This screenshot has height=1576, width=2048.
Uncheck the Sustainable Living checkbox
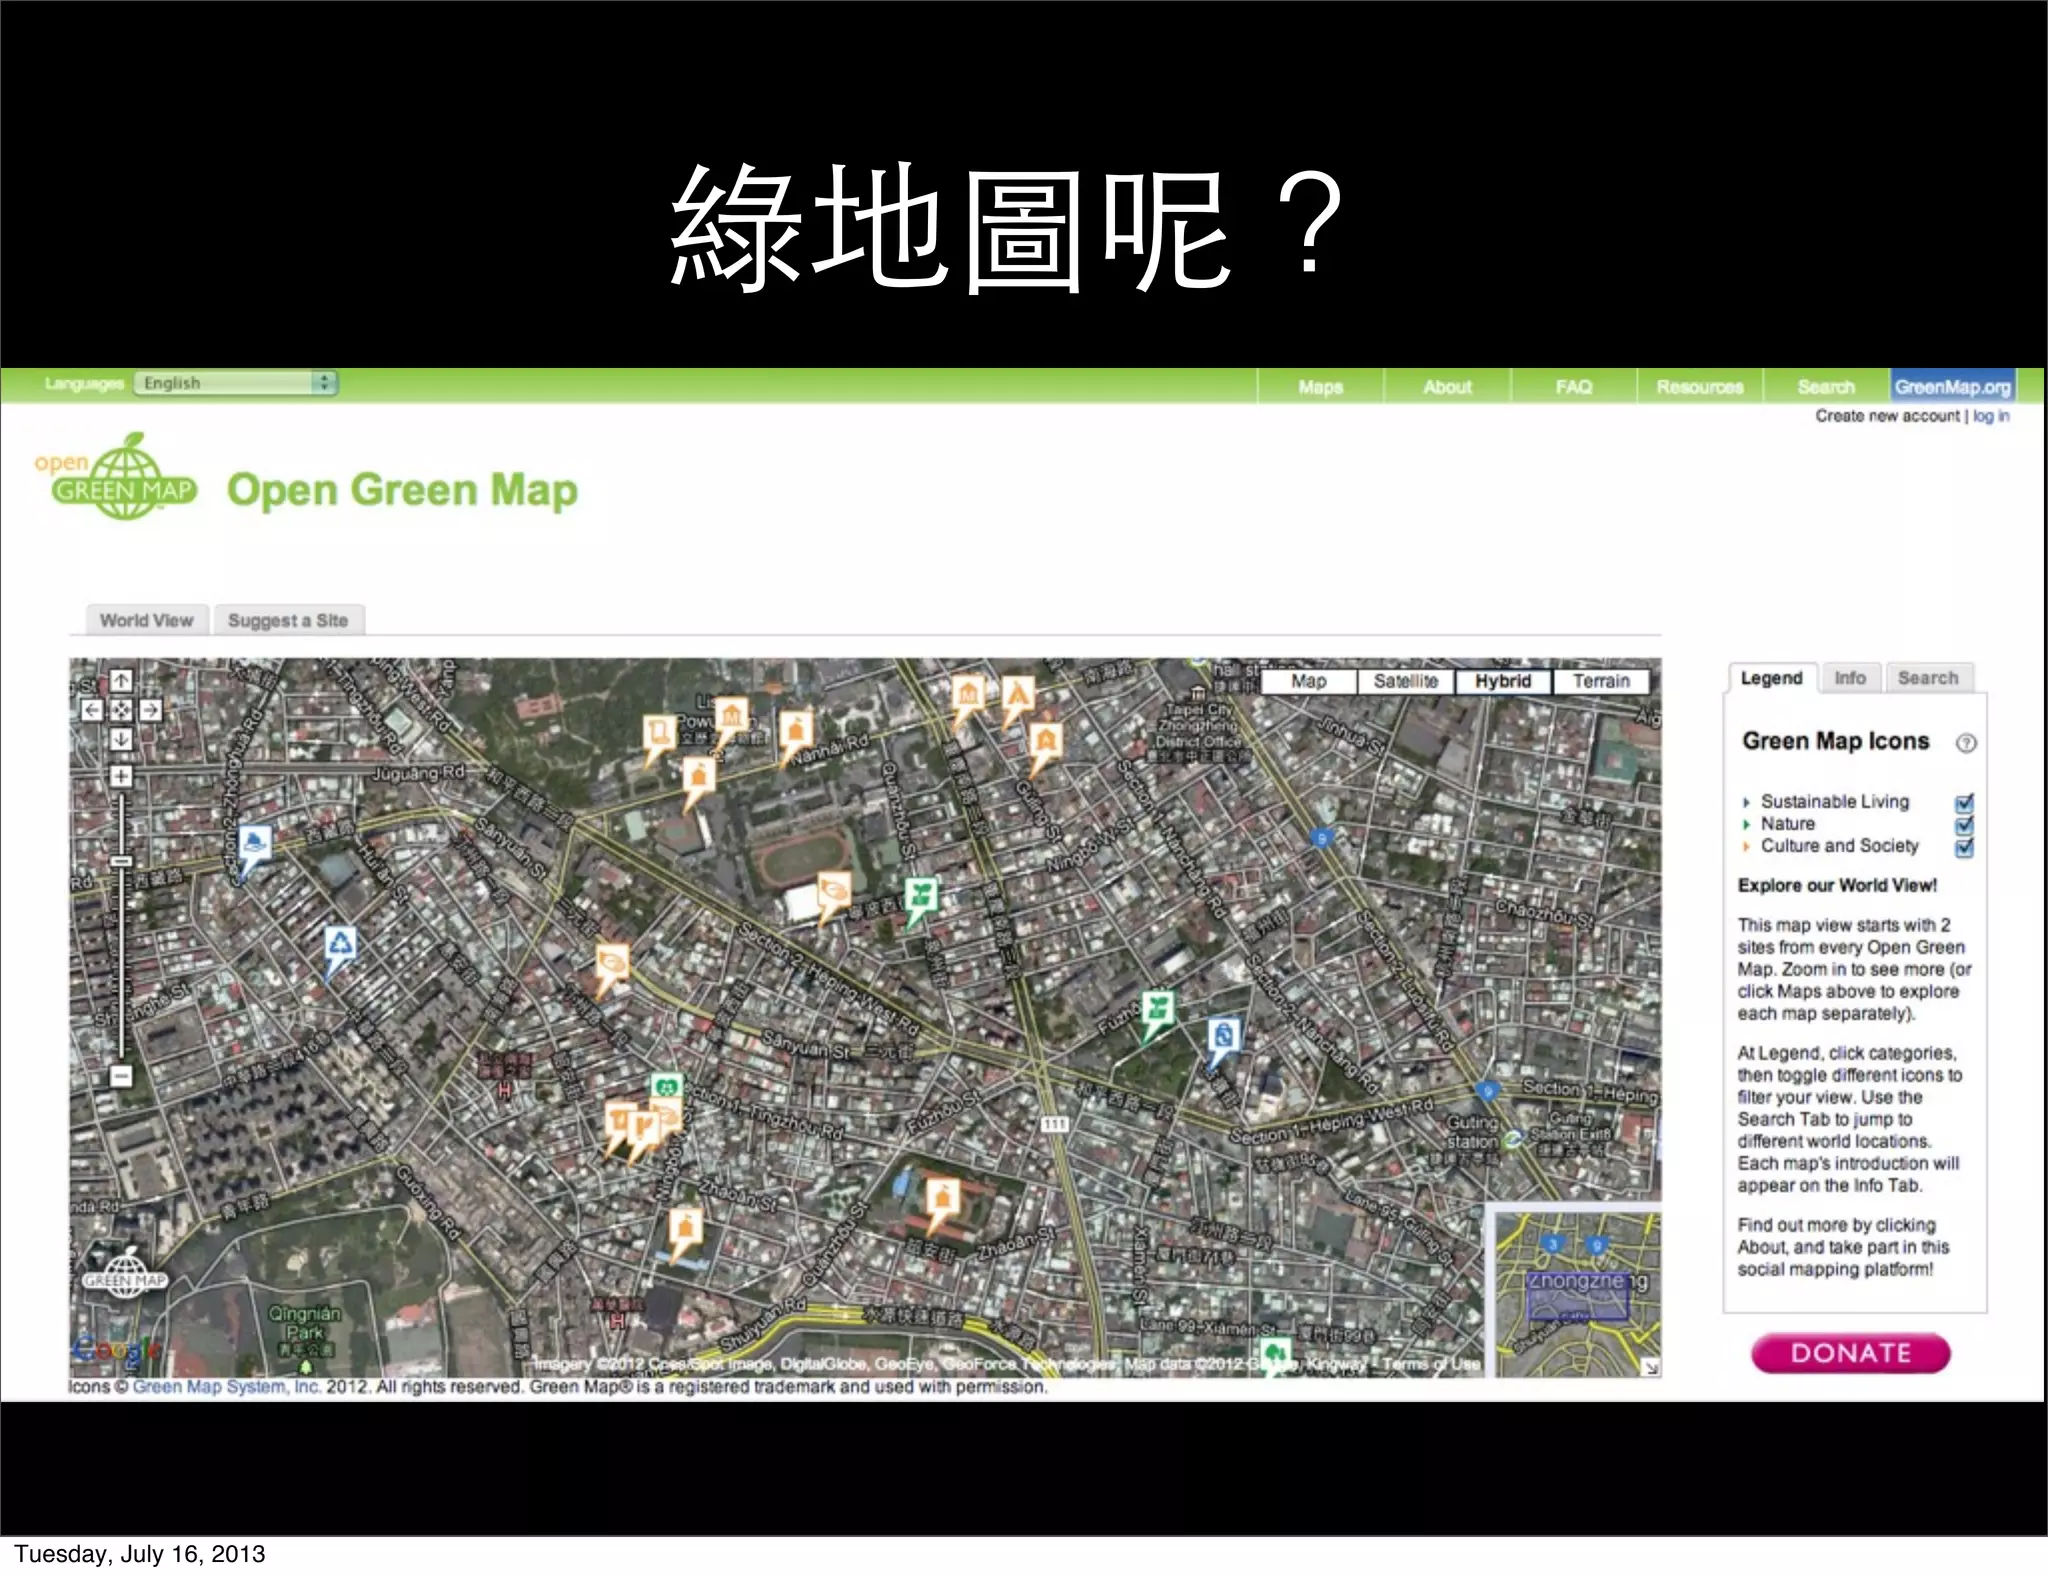coord(1964,803)
